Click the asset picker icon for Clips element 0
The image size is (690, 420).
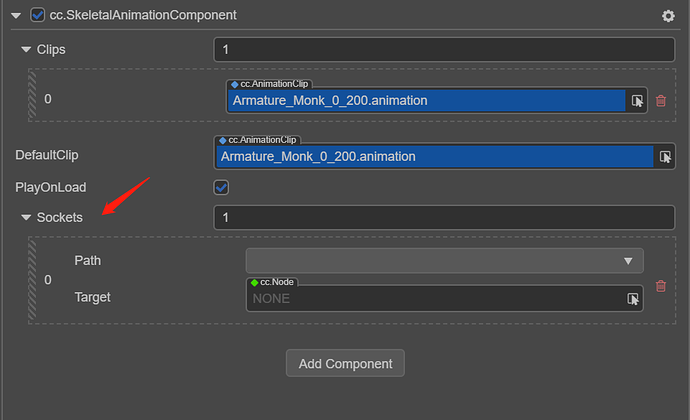636,100
